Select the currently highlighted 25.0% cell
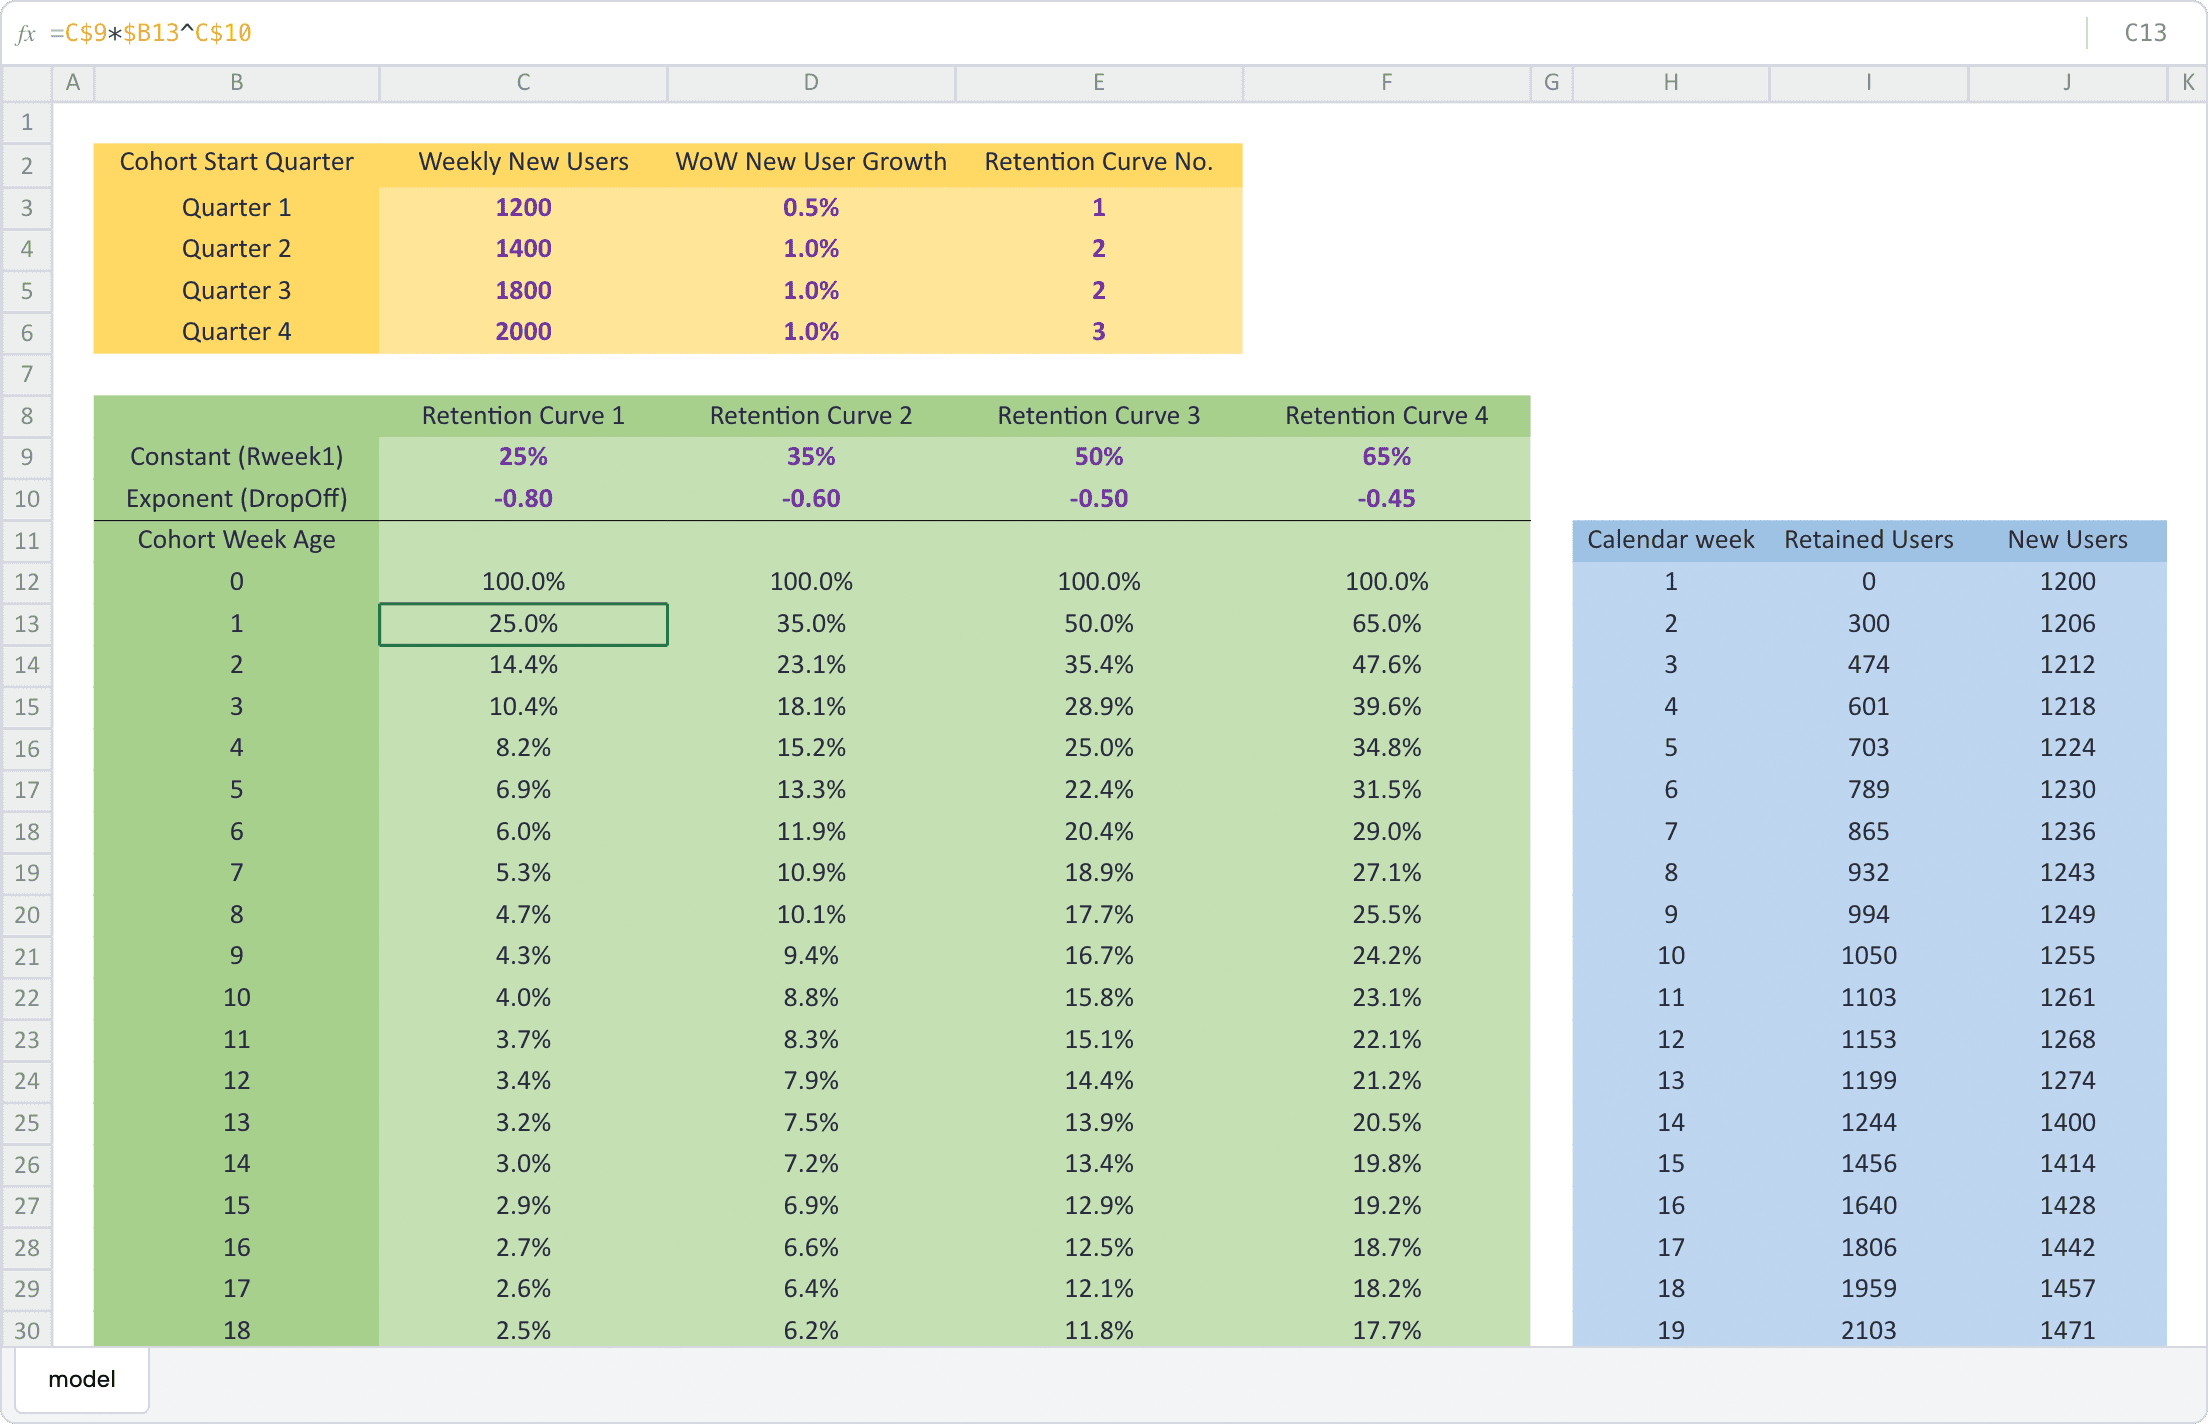Screen dimensions: 2208x1424 pyautogui.click(x=523, y=623)
